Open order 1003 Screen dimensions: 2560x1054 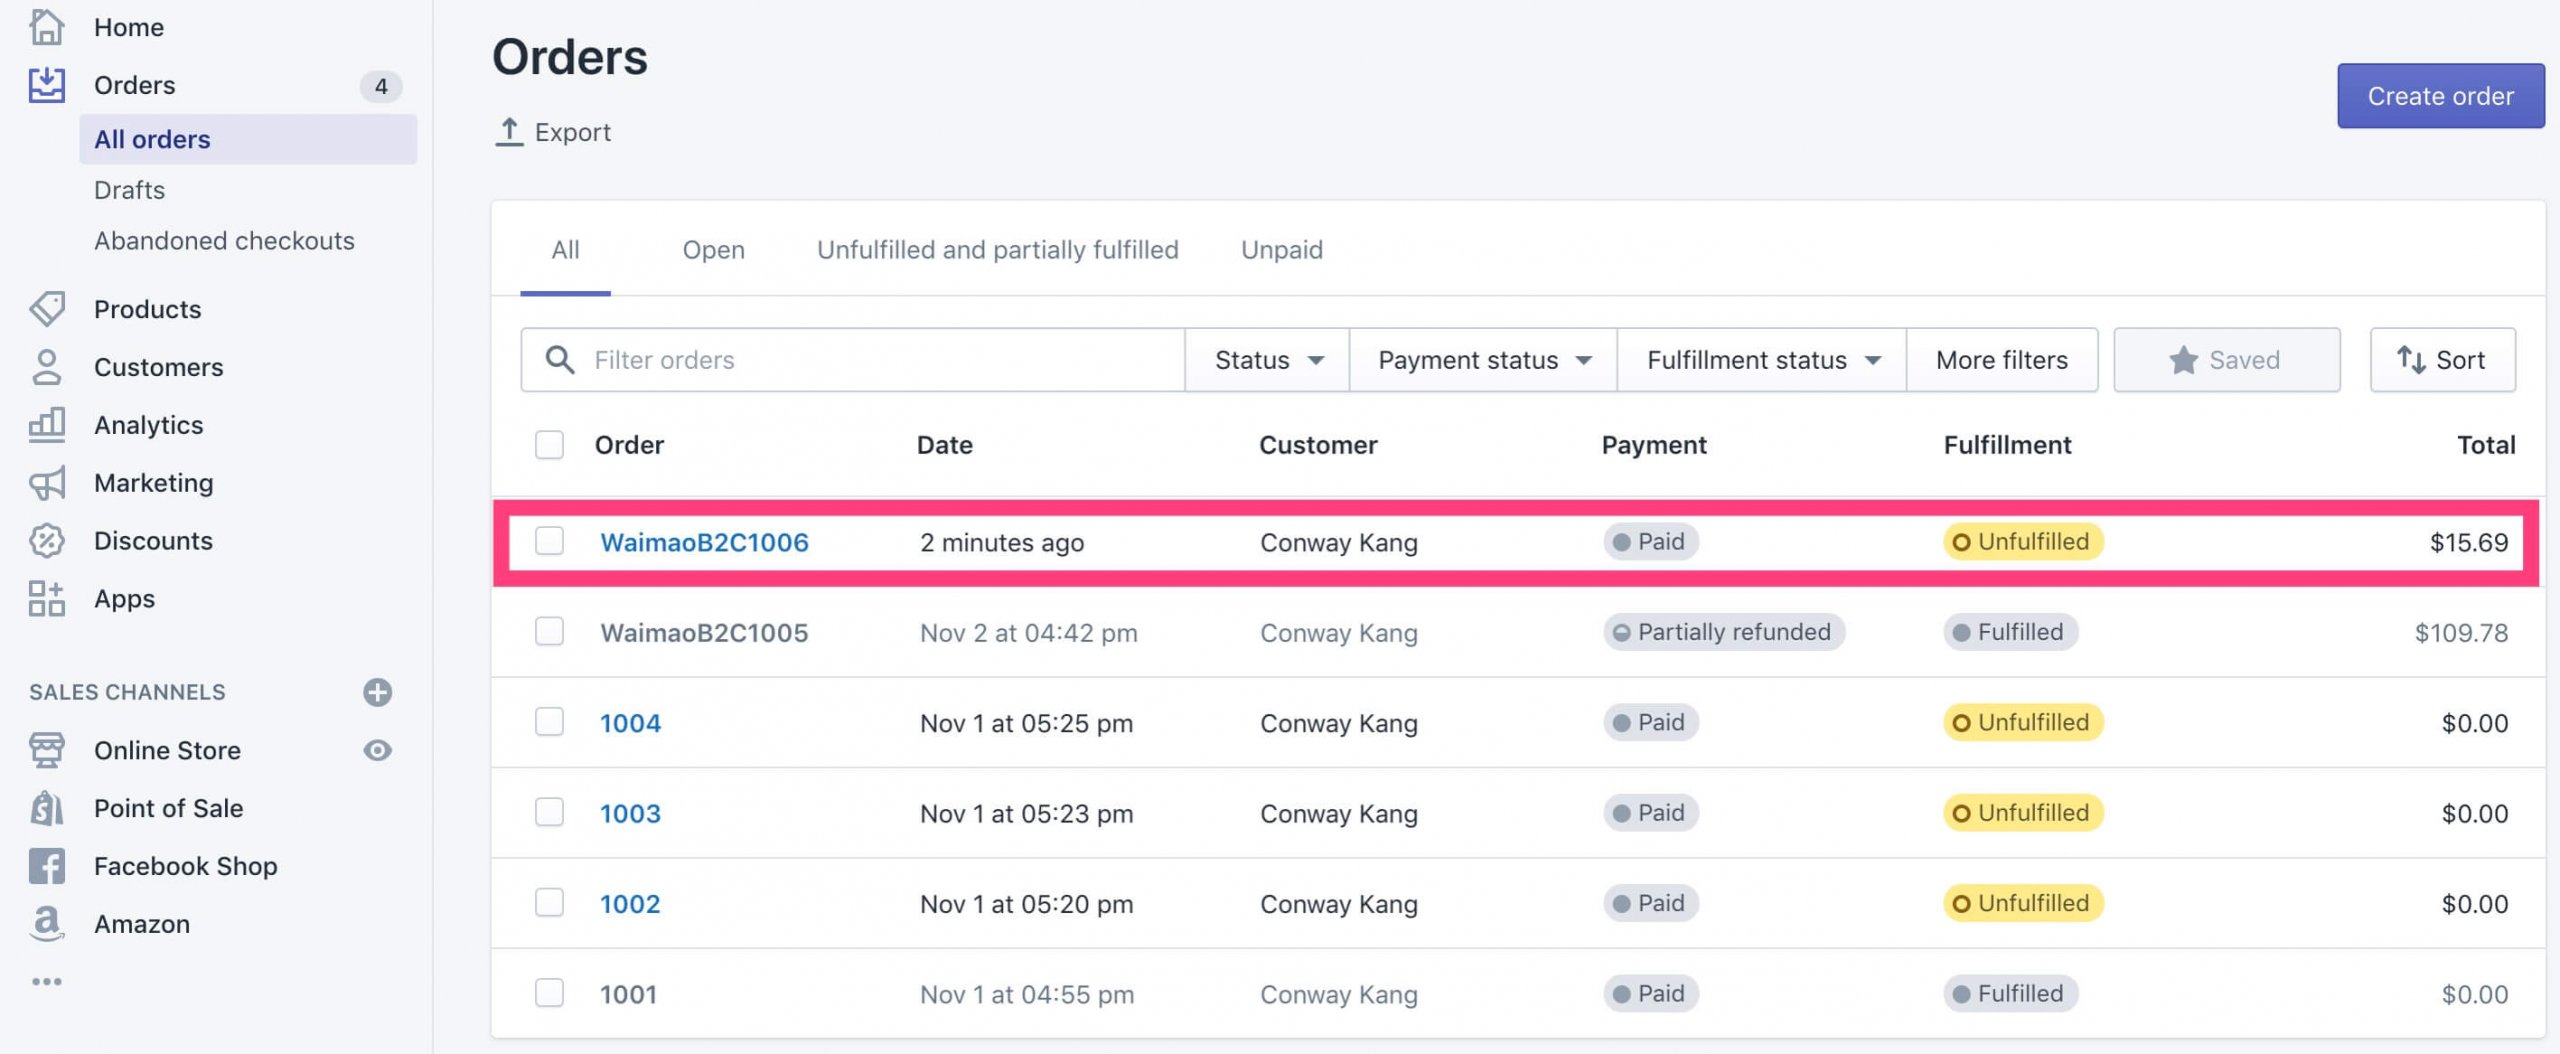[630, 814]
